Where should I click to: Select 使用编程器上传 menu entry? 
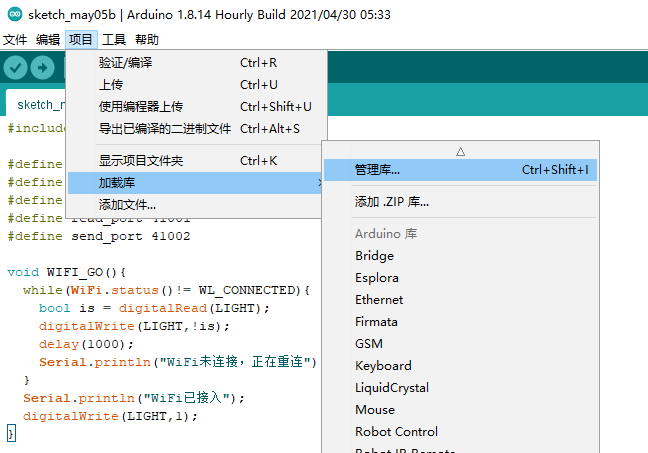pos(194,107)
